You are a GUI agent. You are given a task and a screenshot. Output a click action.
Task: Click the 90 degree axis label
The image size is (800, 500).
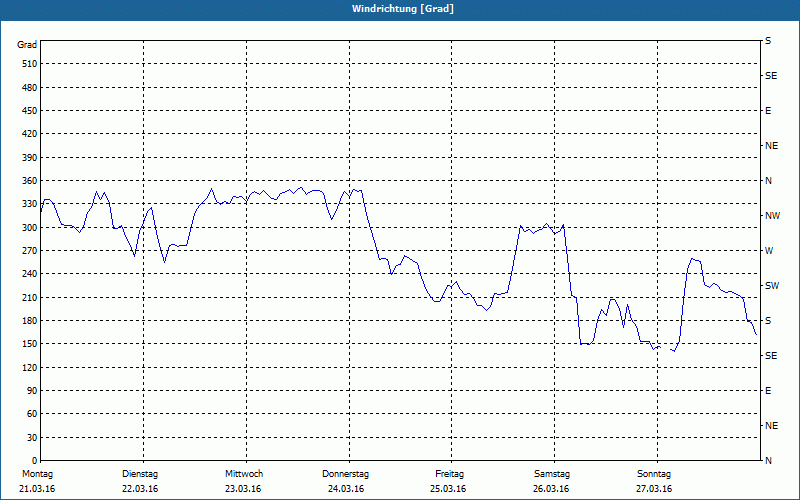[x=32, y=390]
